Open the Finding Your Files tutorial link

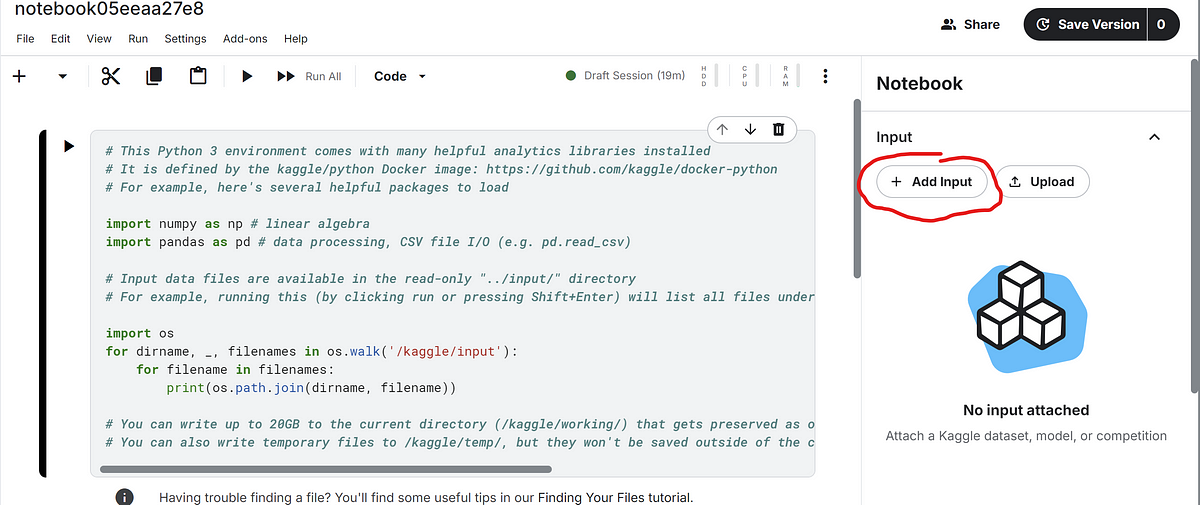tap(614, 497)
